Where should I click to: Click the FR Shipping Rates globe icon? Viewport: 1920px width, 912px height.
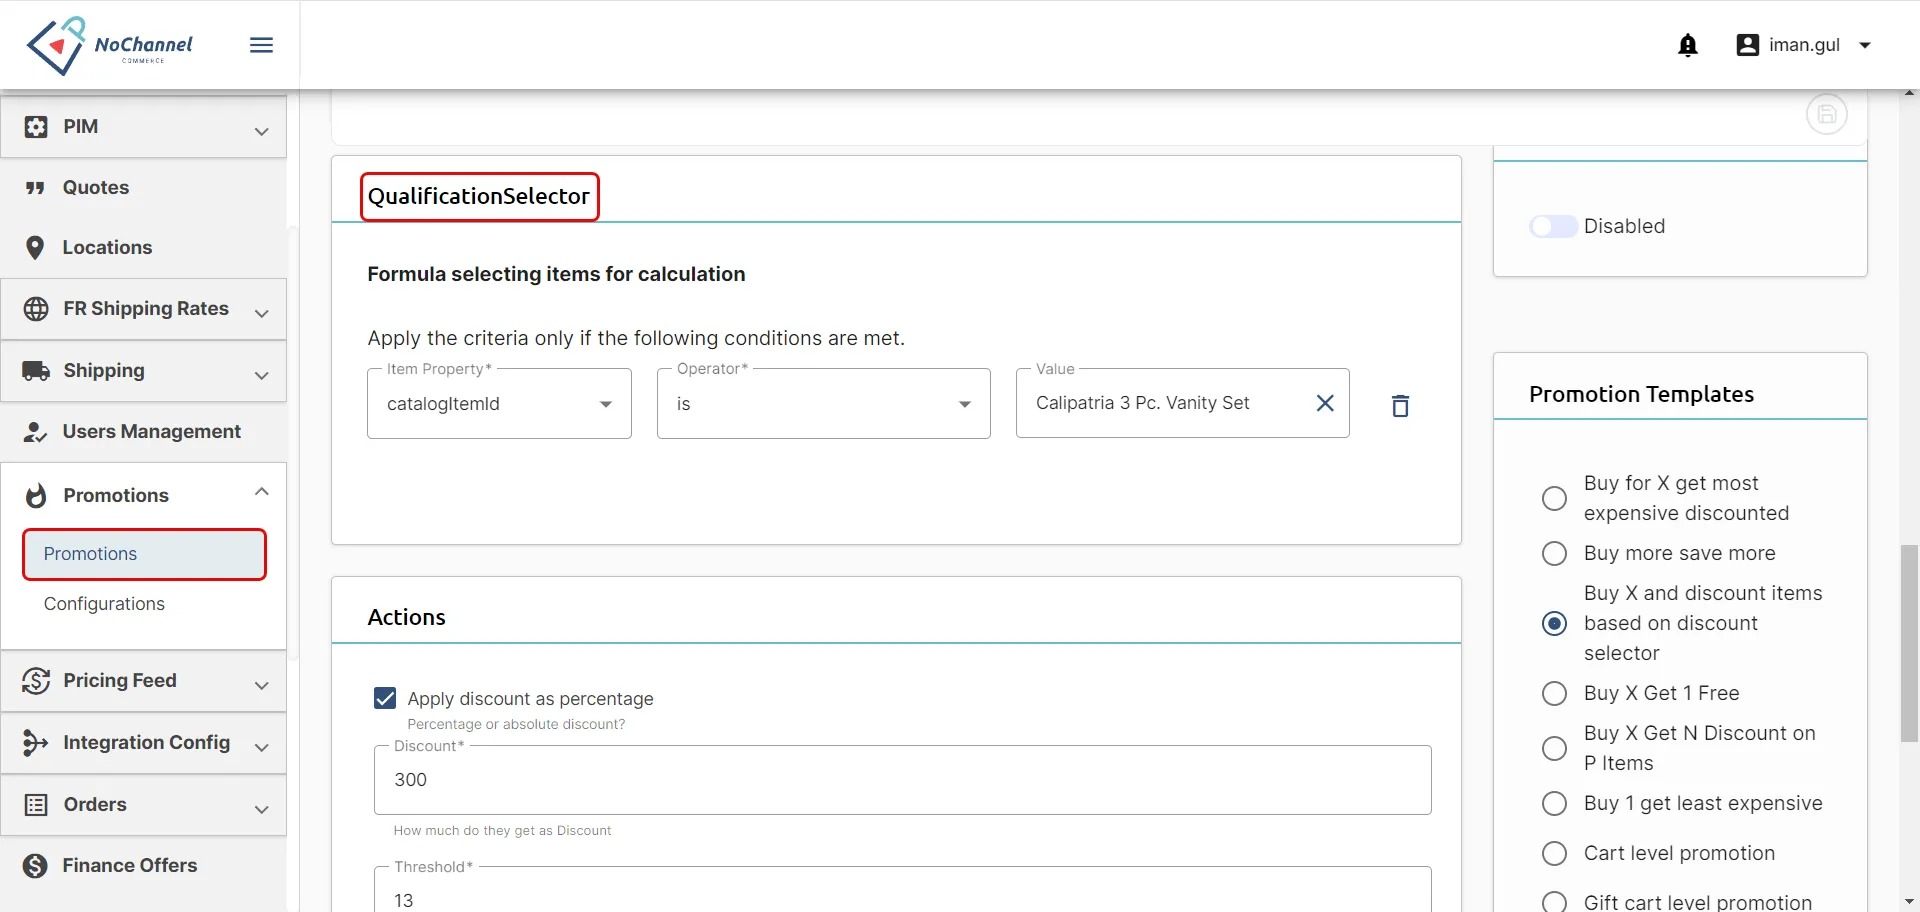pos(36,309)
